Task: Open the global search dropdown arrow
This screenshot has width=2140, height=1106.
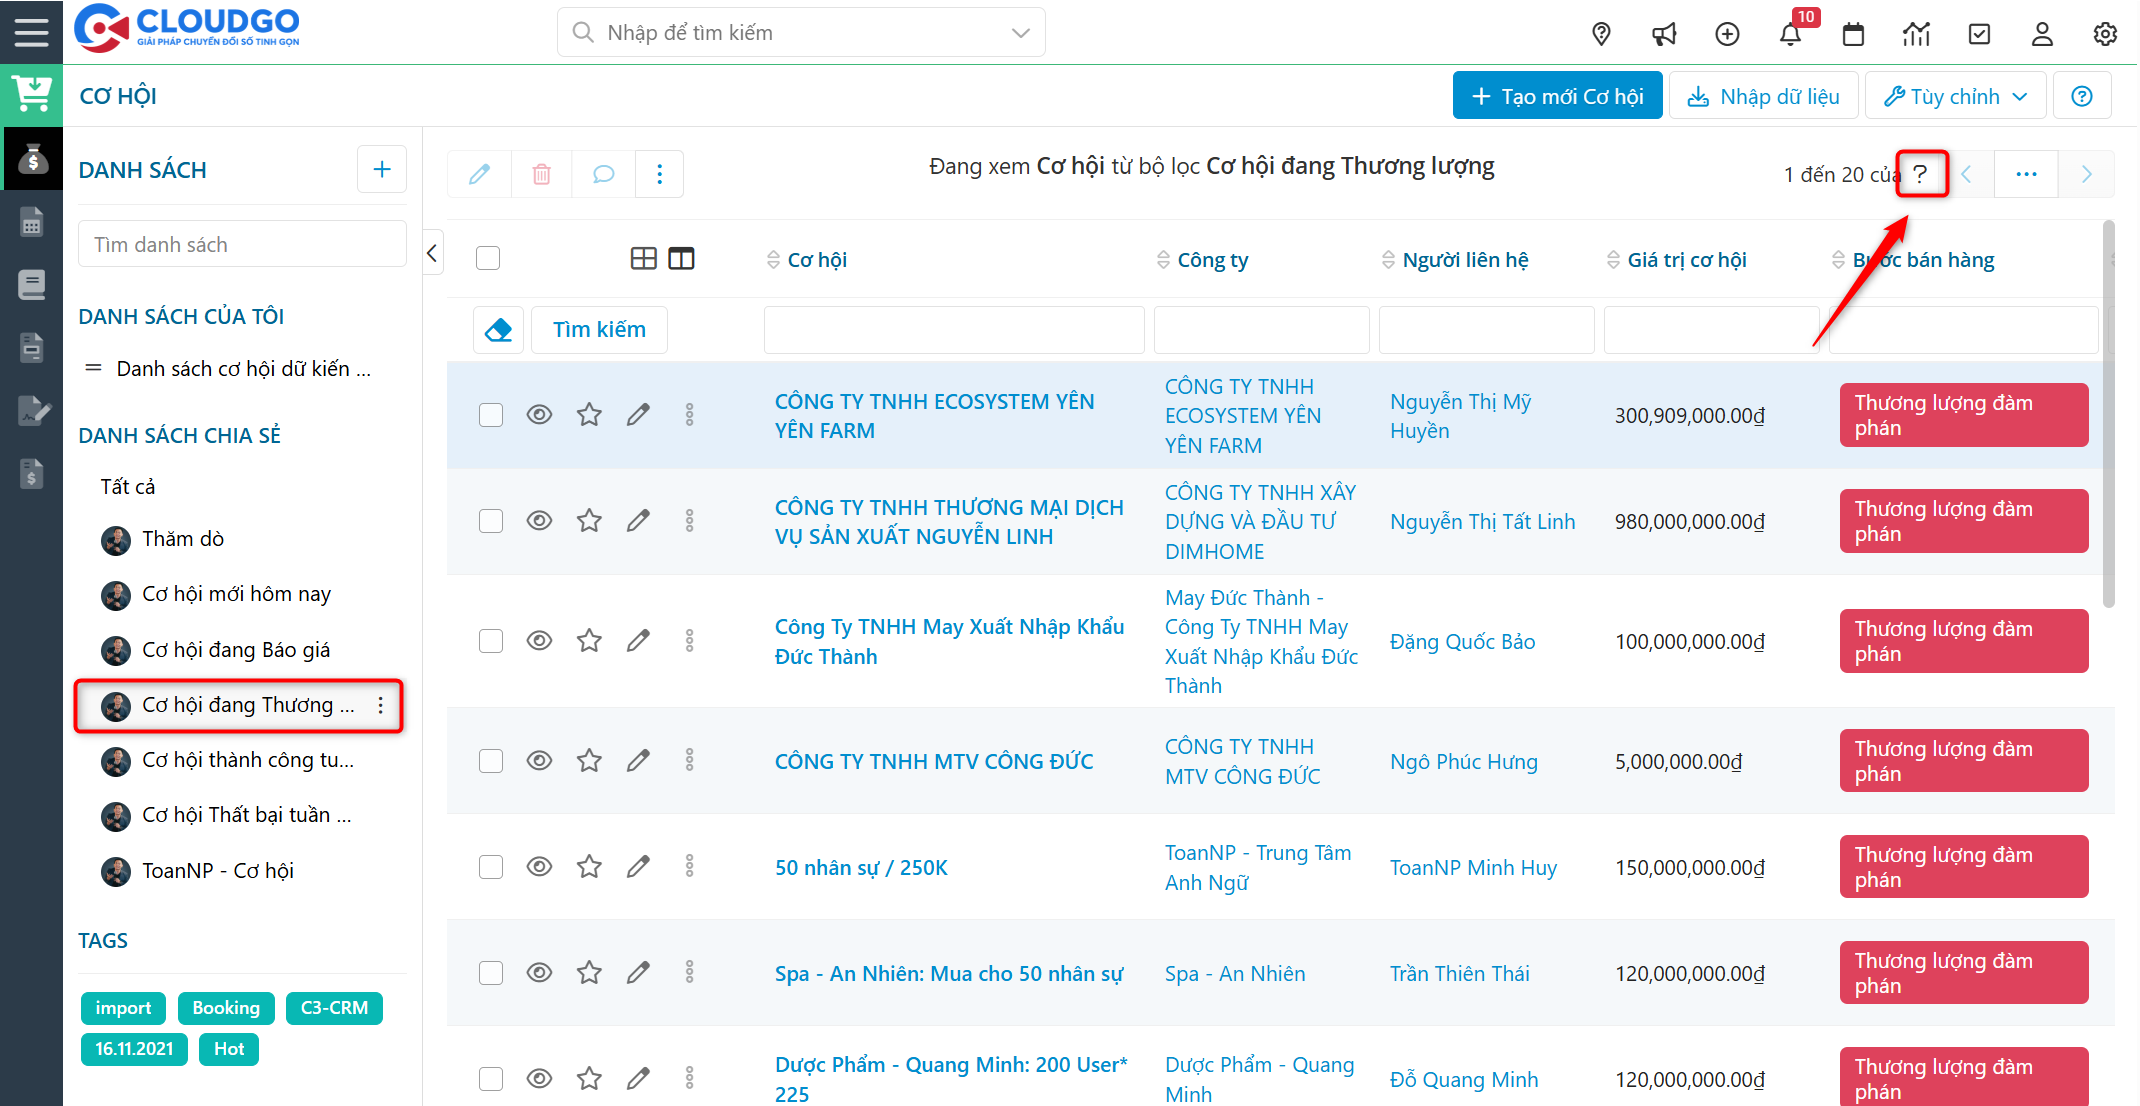Action: tap(1020, 33)
